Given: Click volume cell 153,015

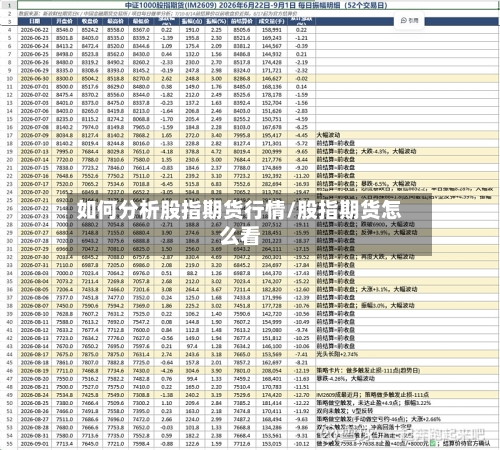Looking at the screenshot, I should [272, 444].
